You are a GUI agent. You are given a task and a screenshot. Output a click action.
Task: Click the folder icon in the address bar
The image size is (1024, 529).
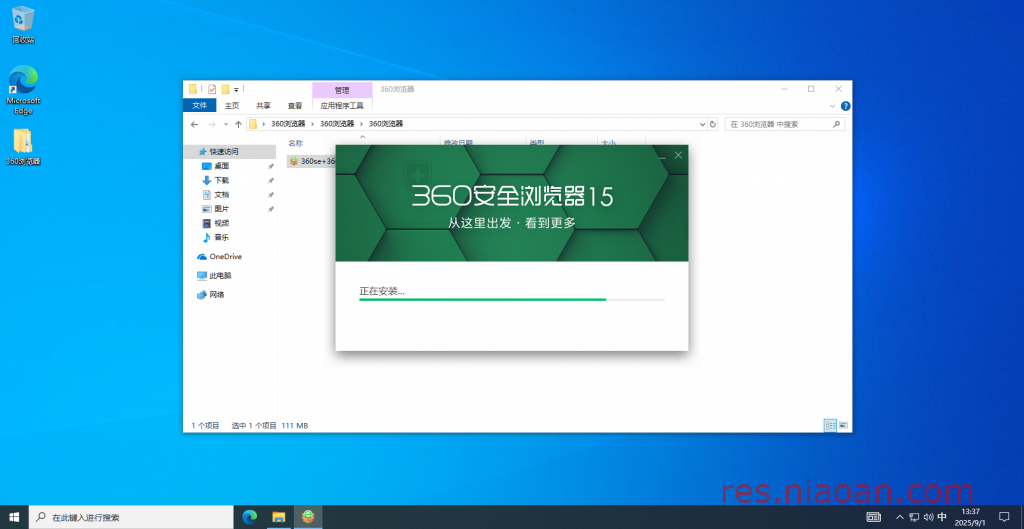point(253,124)
